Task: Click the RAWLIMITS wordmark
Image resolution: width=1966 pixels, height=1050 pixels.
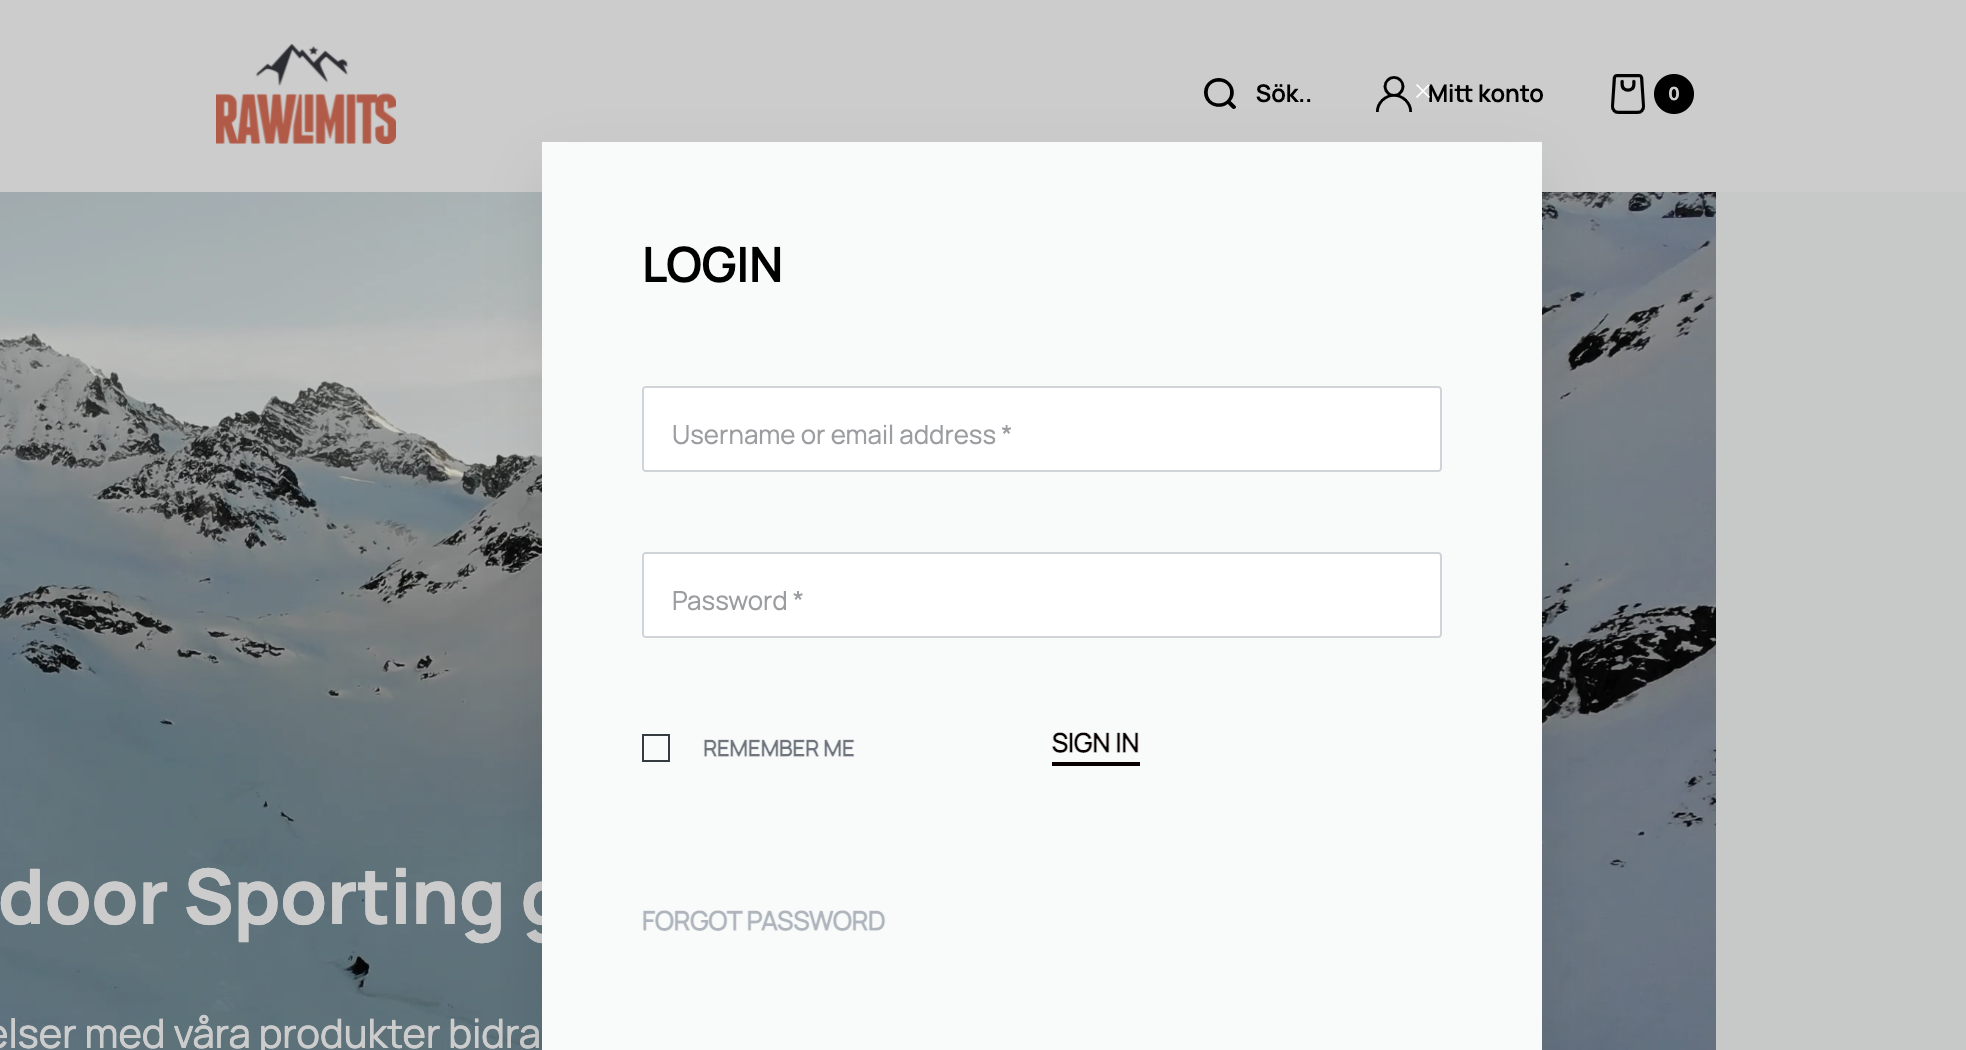Action: tap(306, 120)
